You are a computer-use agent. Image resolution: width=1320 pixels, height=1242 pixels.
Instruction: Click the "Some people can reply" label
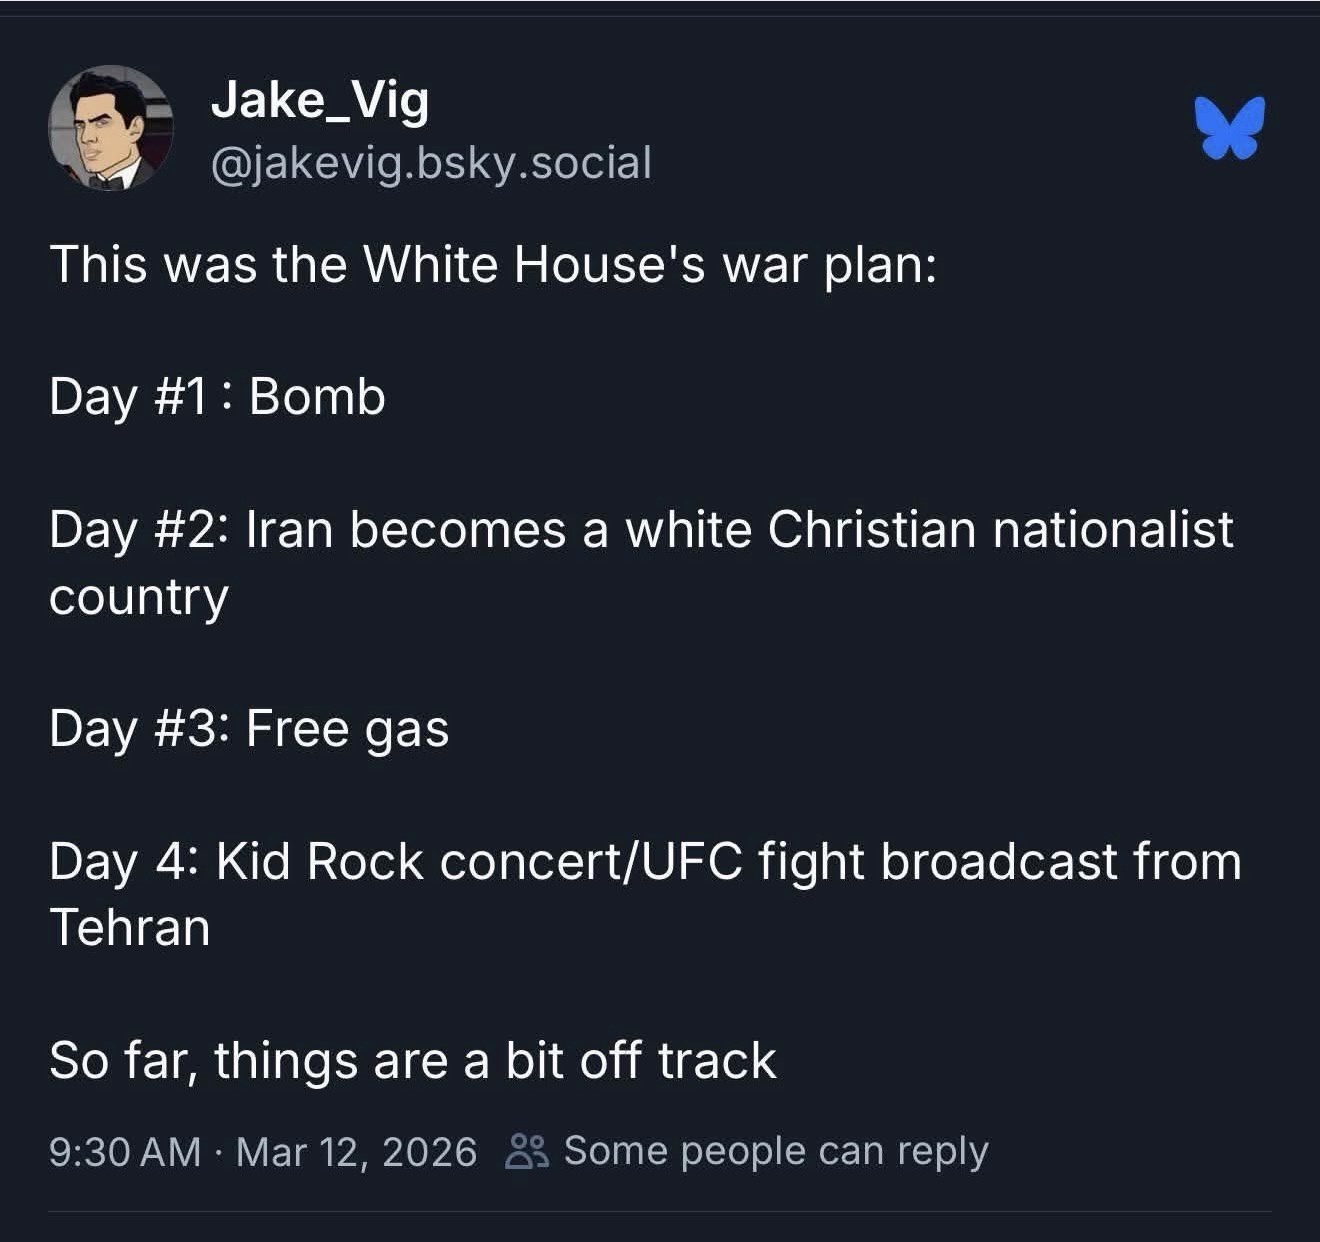(x=776, y=1151)
